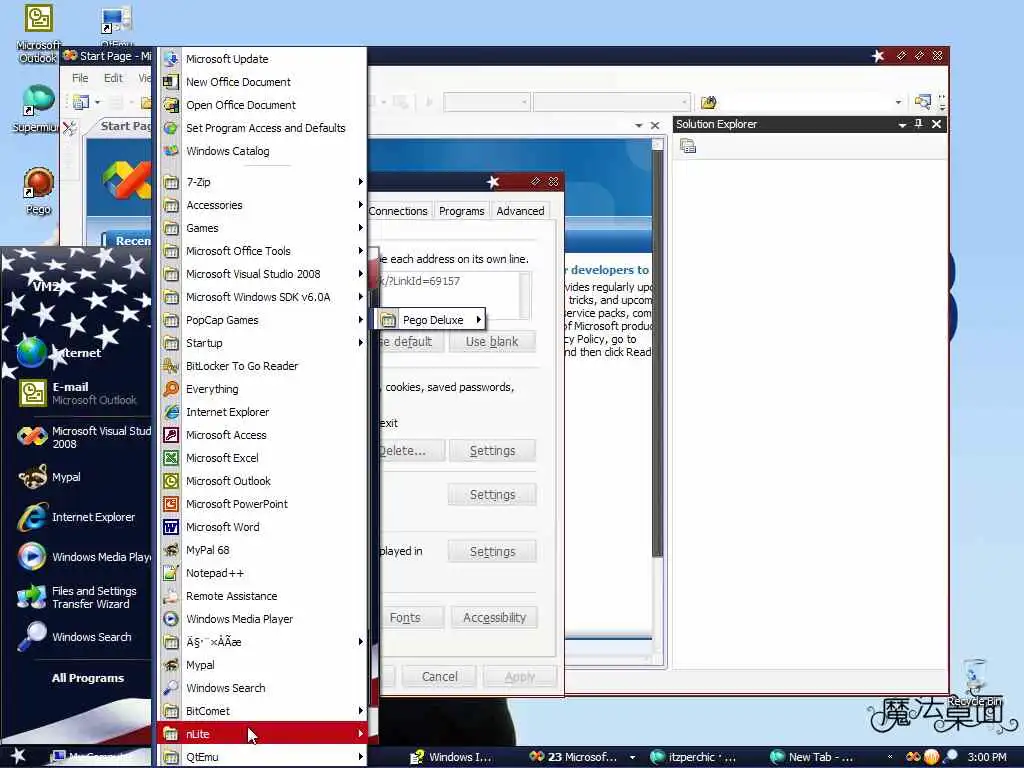
Task: Expand the Games folder
Action: (262, 228)
